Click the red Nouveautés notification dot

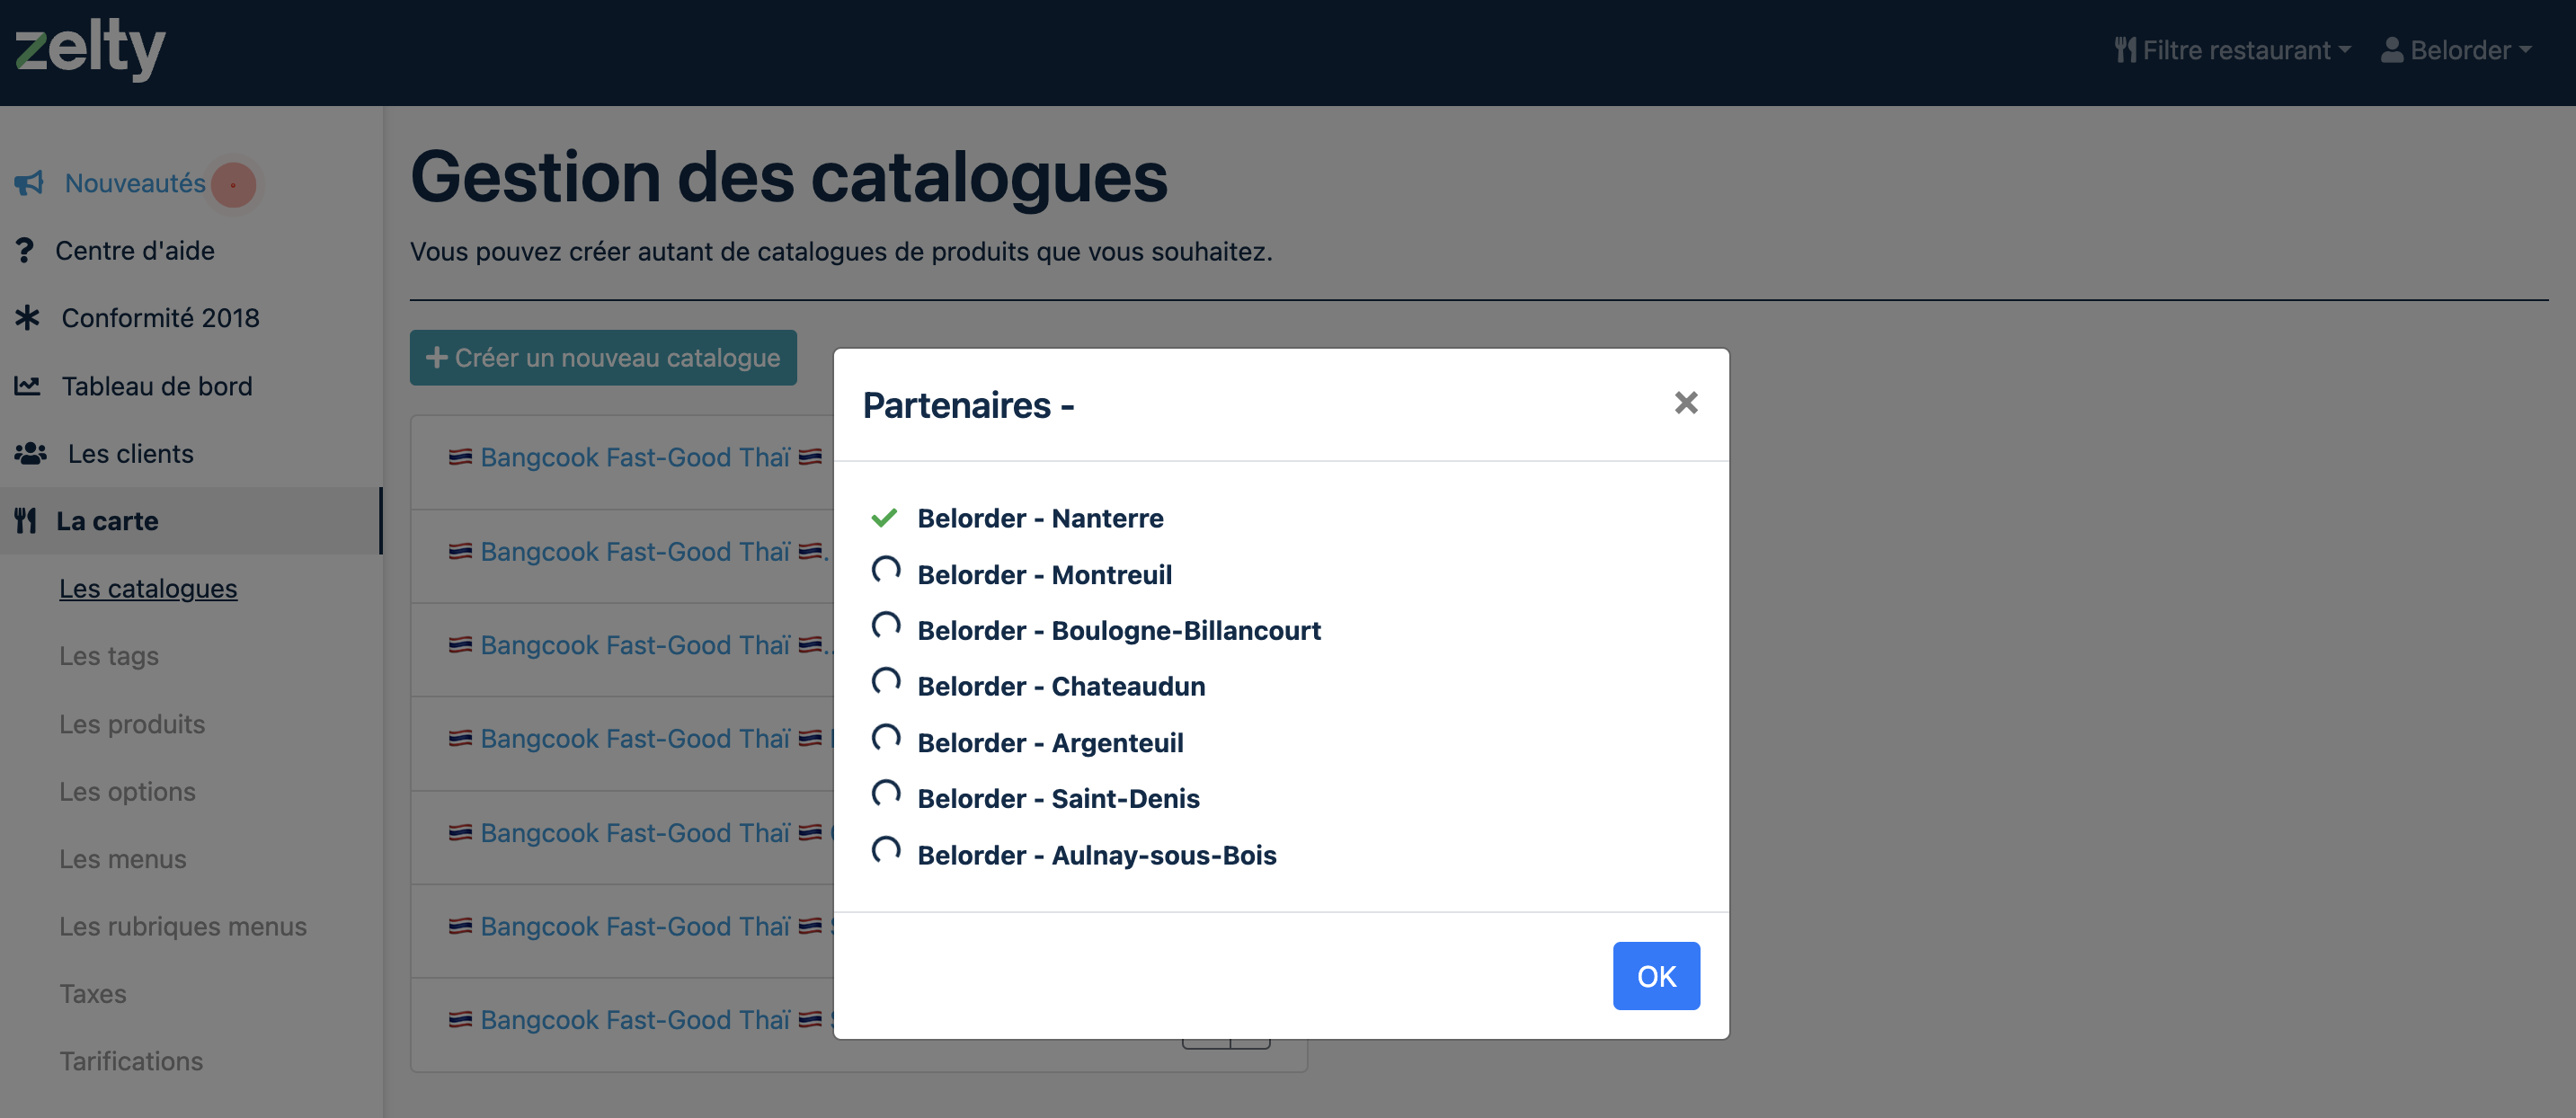point(233,185)
